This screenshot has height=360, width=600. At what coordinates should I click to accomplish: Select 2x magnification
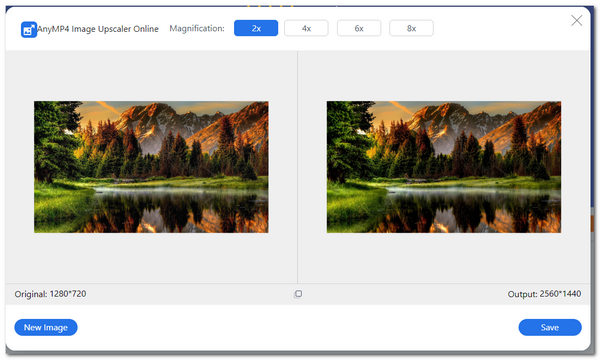pos(256,28)
